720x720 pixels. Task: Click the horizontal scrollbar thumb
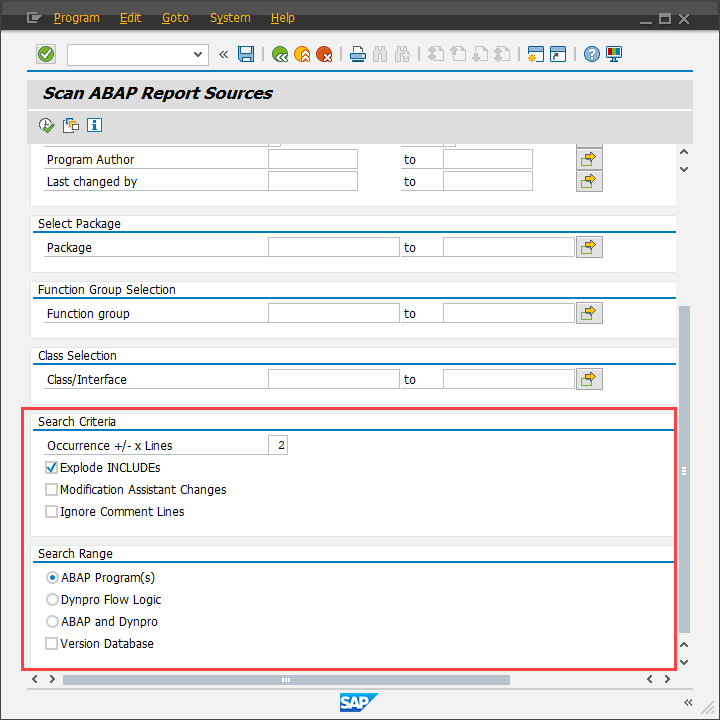coord(286,680)
